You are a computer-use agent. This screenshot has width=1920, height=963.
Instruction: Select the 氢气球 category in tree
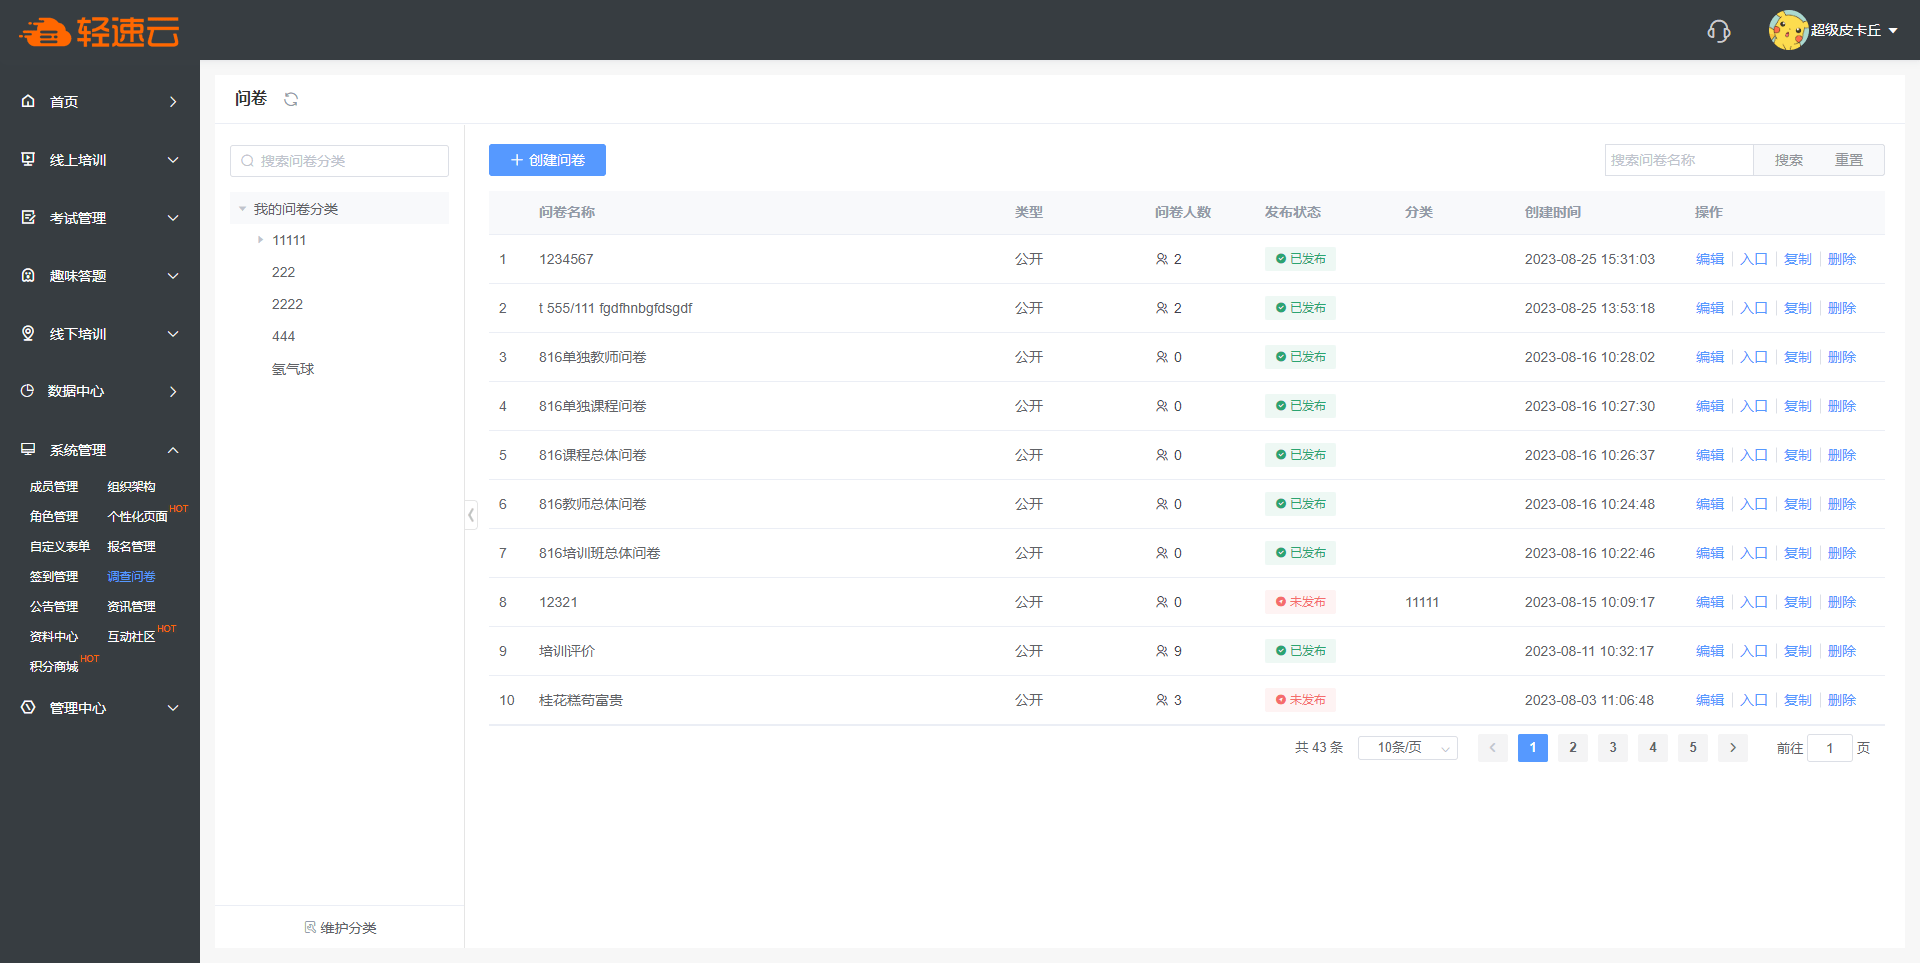pyautogui.click(x=293, y=369)
